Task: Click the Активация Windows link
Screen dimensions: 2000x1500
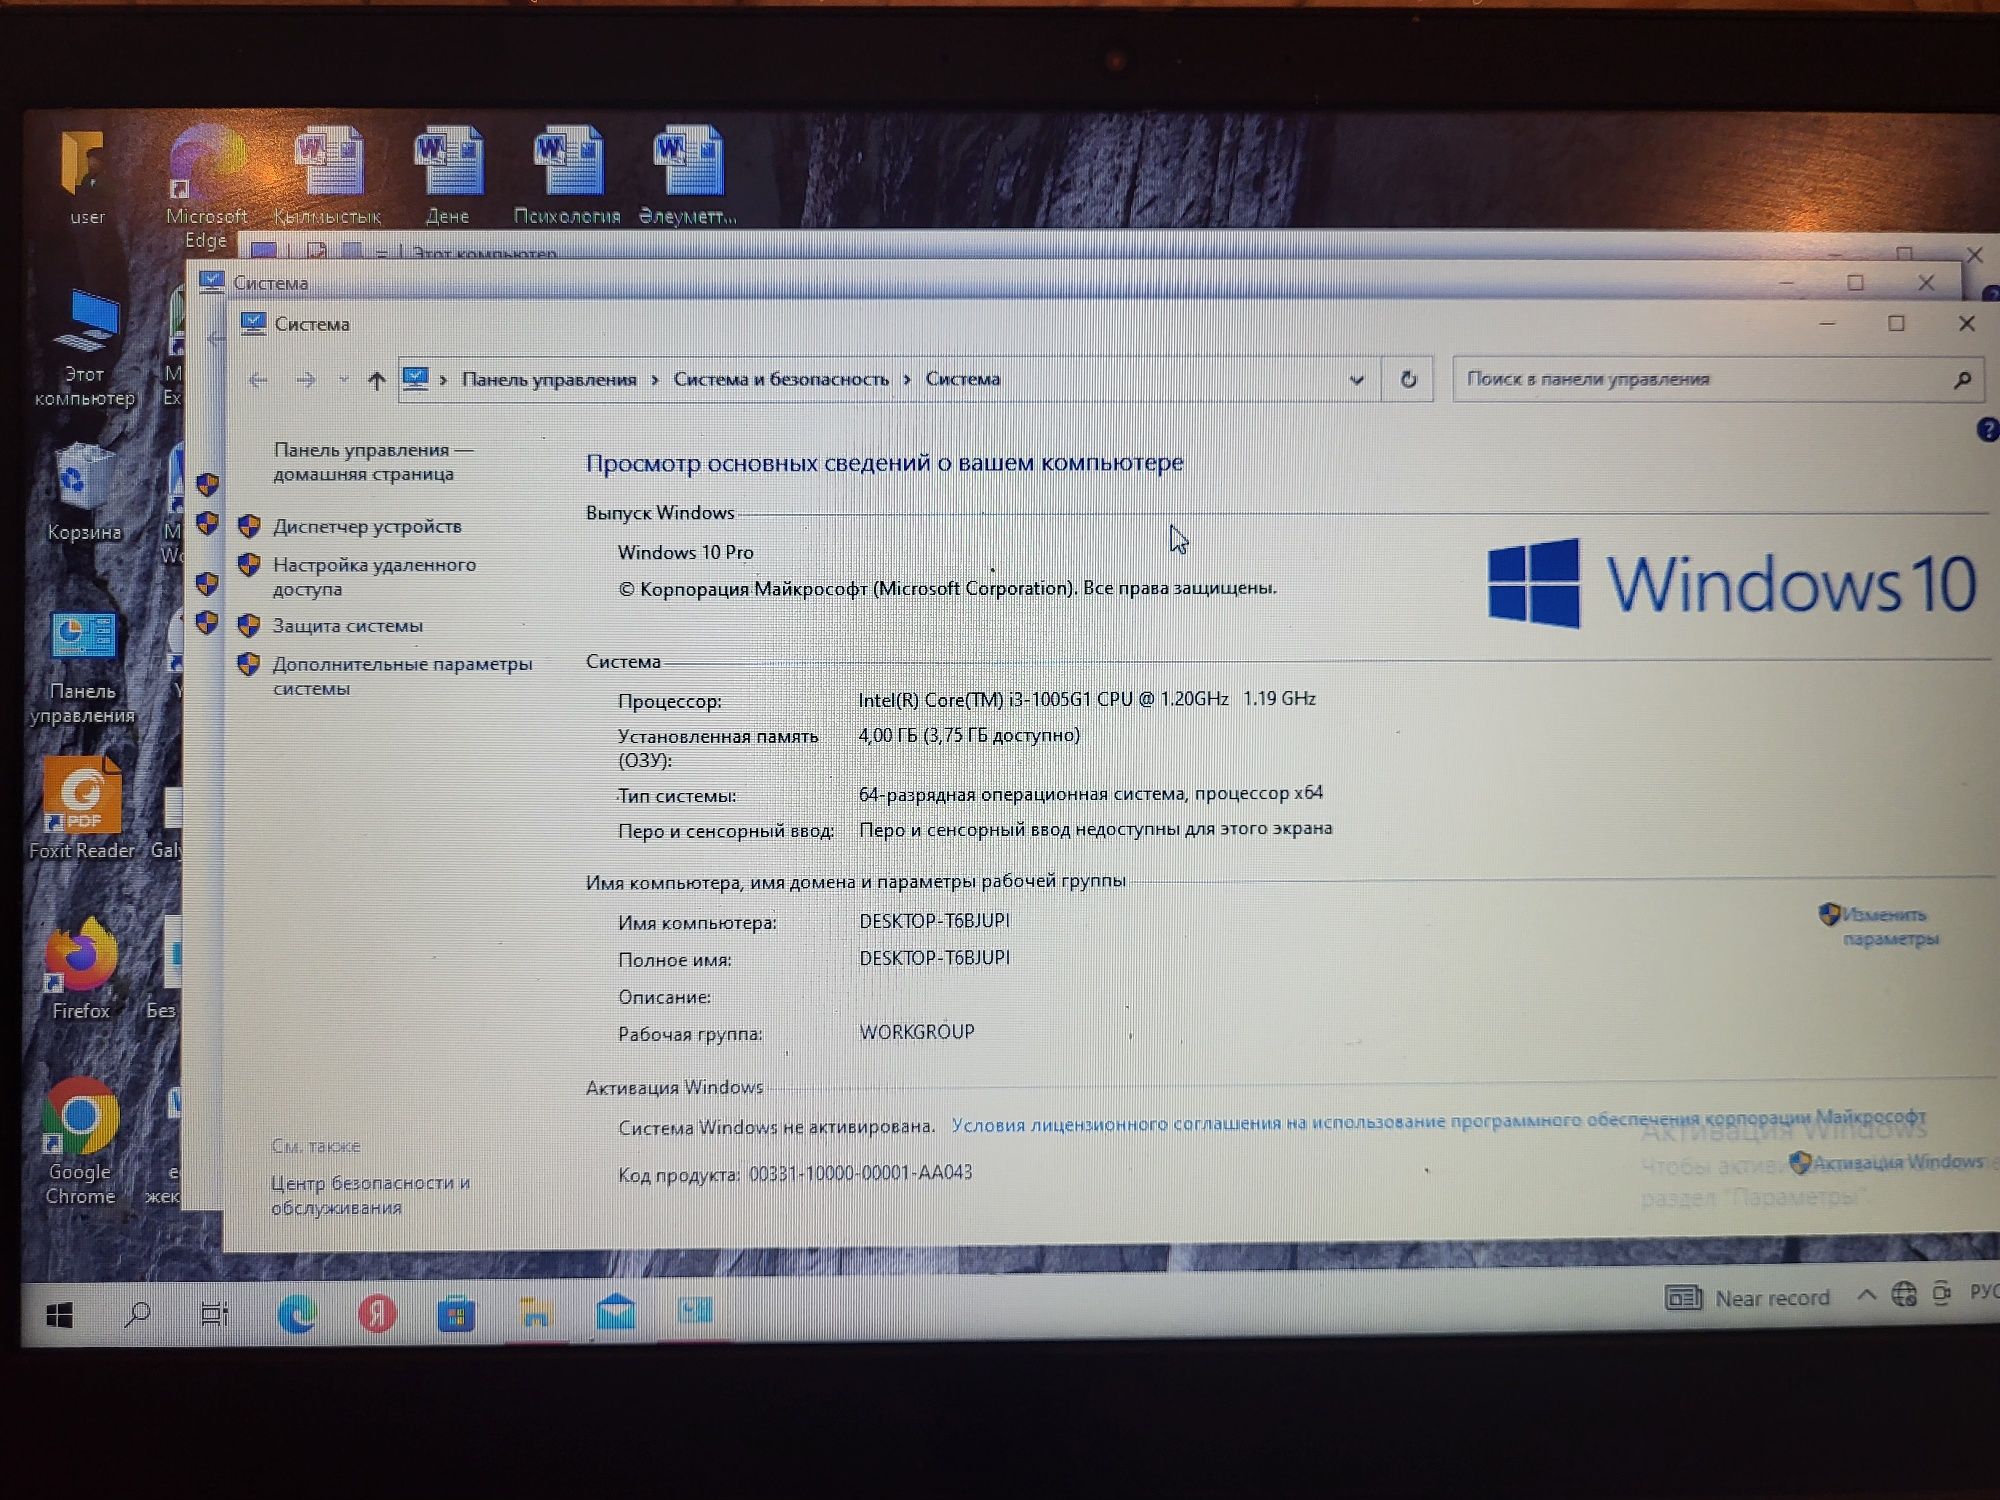Action: tap(1896, 1162)
